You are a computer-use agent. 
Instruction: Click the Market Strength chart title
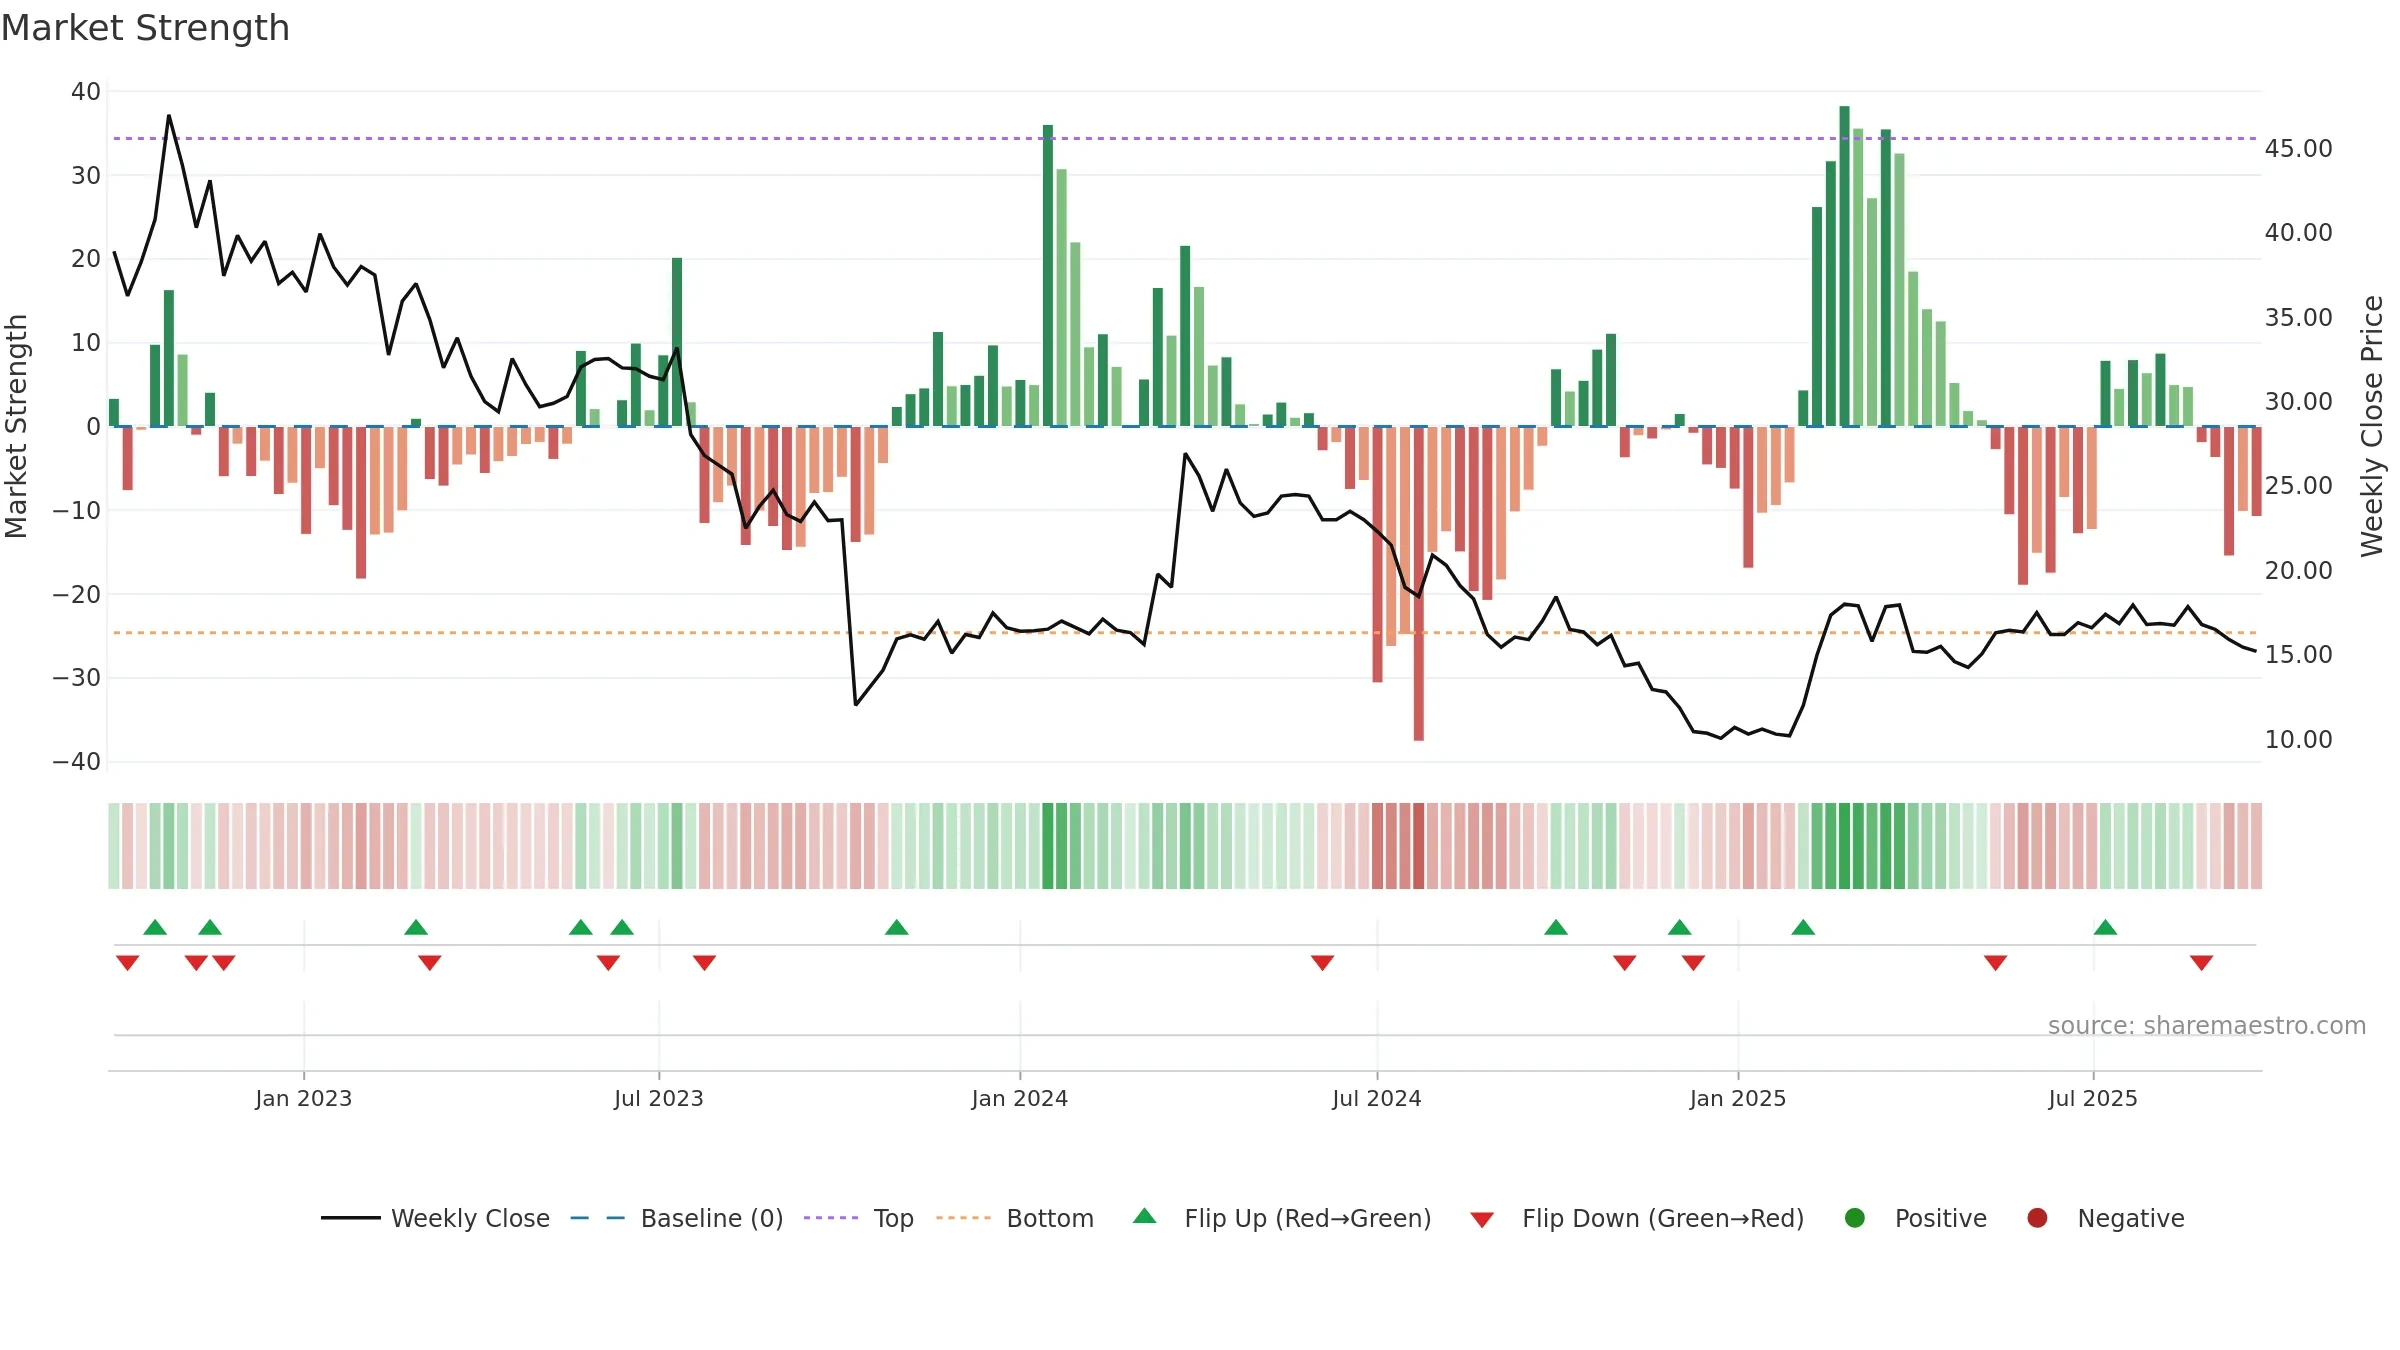click(x=145, y=28)
